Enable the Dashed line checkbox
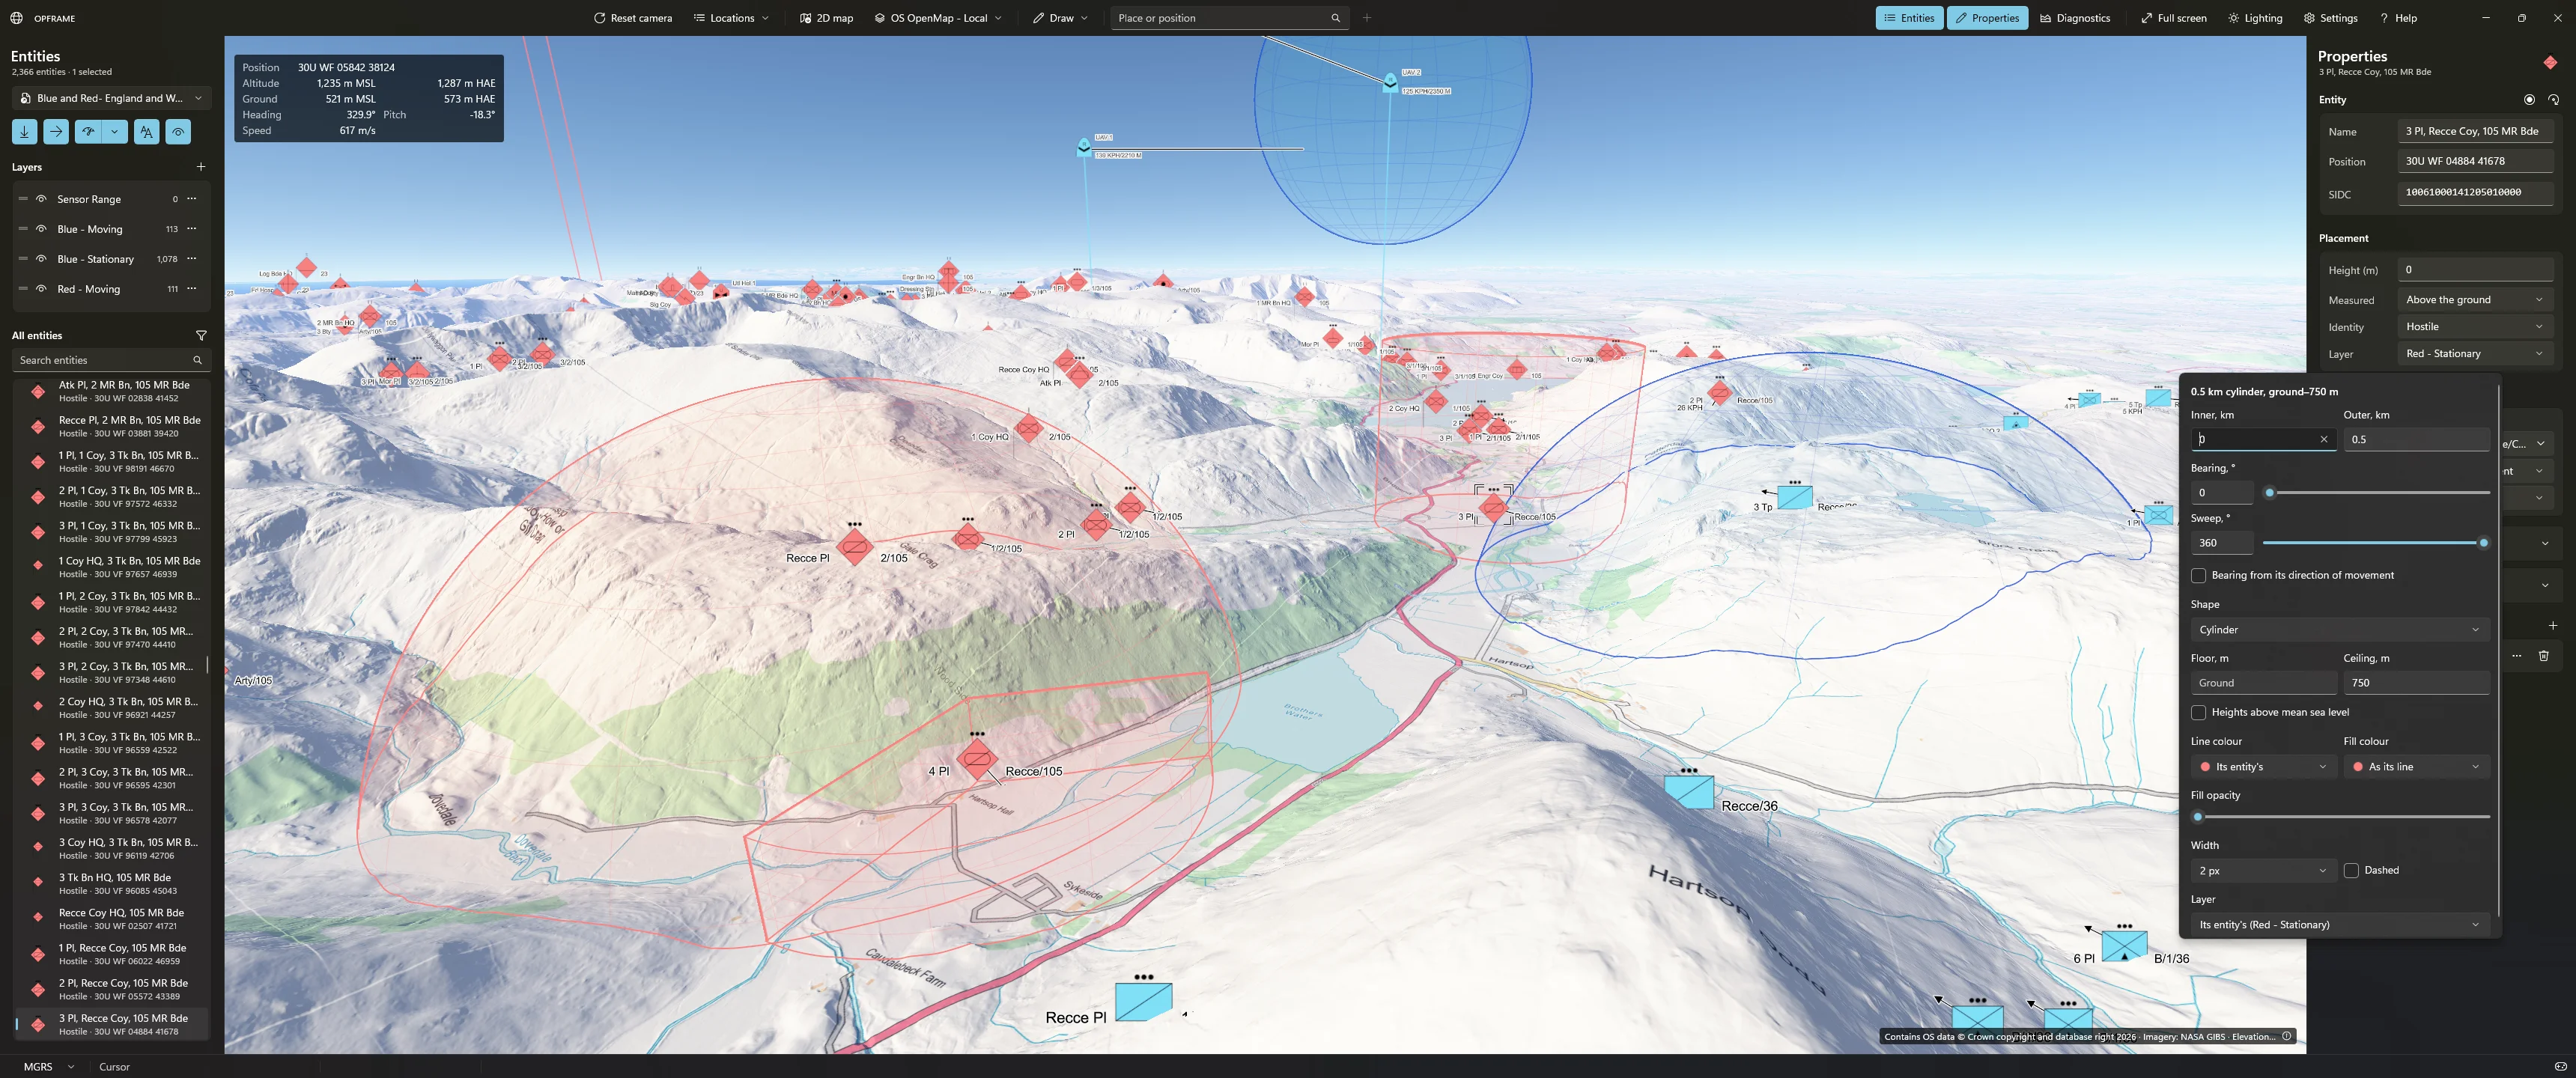 2351,870
